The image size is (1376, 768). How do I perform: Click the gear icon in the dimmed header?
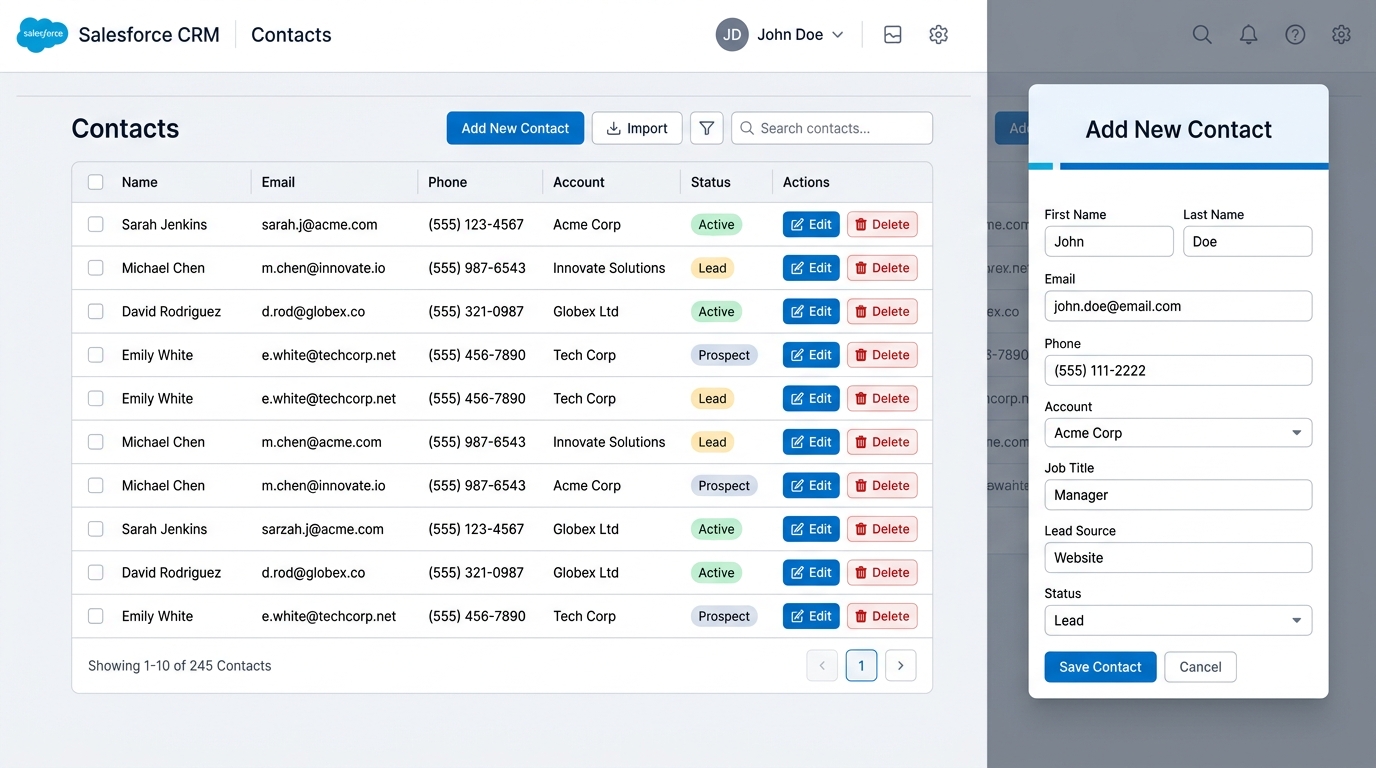[x=1341, y=34]
